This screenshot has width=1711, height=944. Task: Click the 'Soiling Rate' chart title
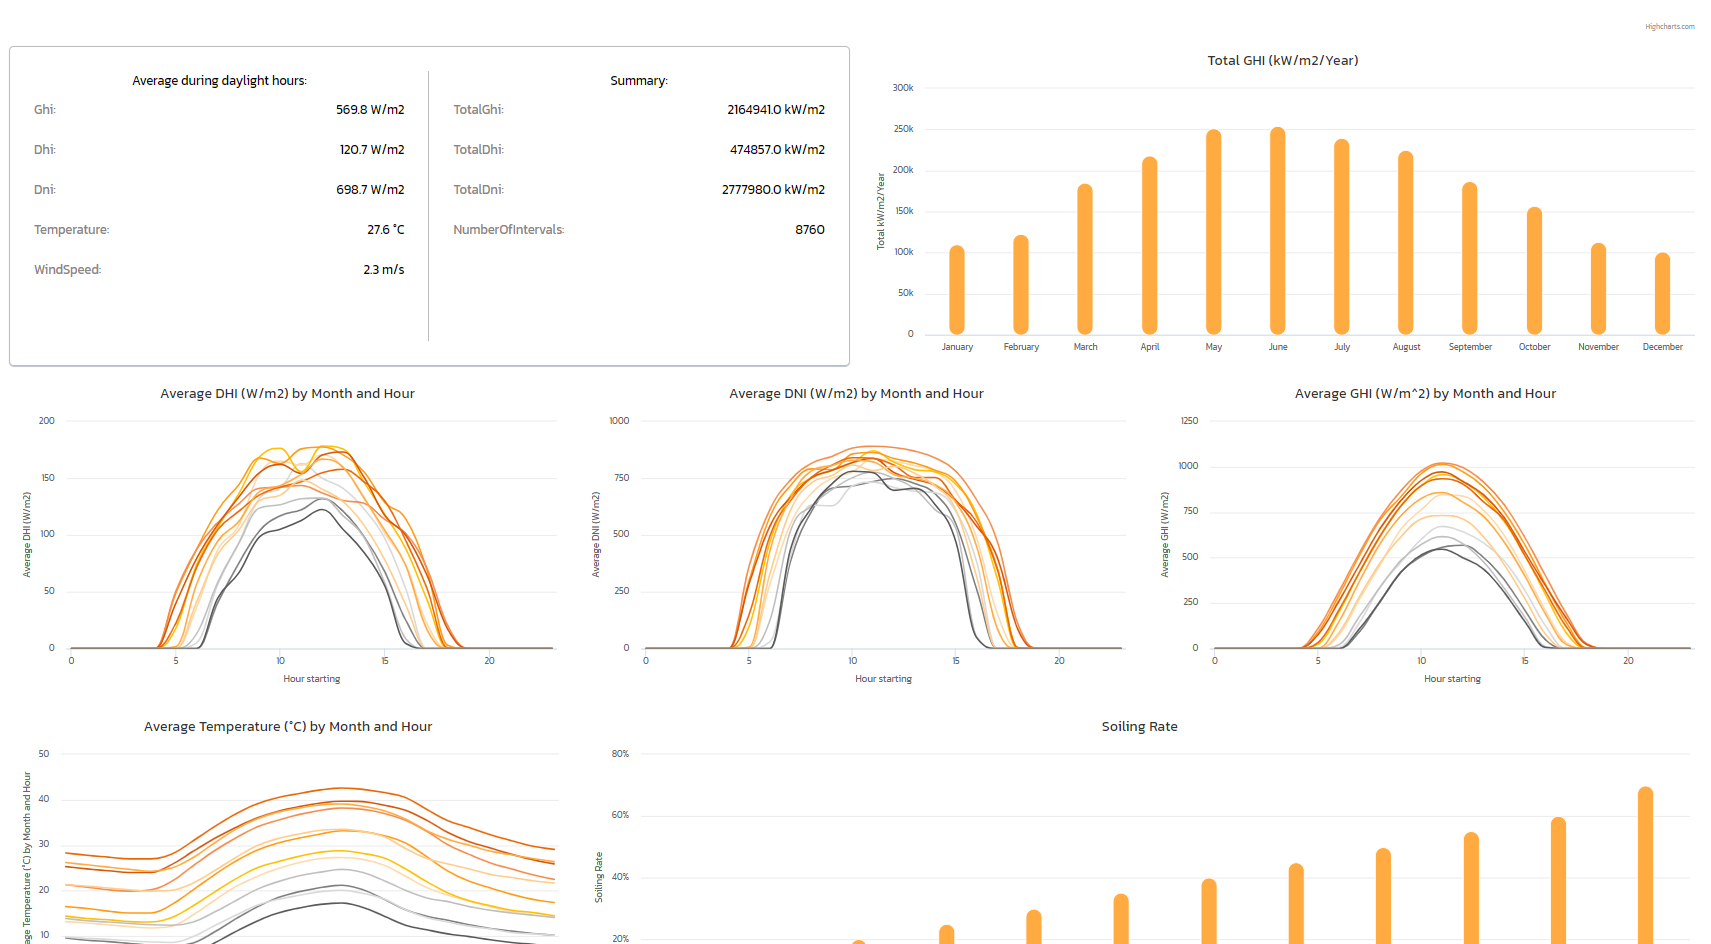click(1140, 727)
